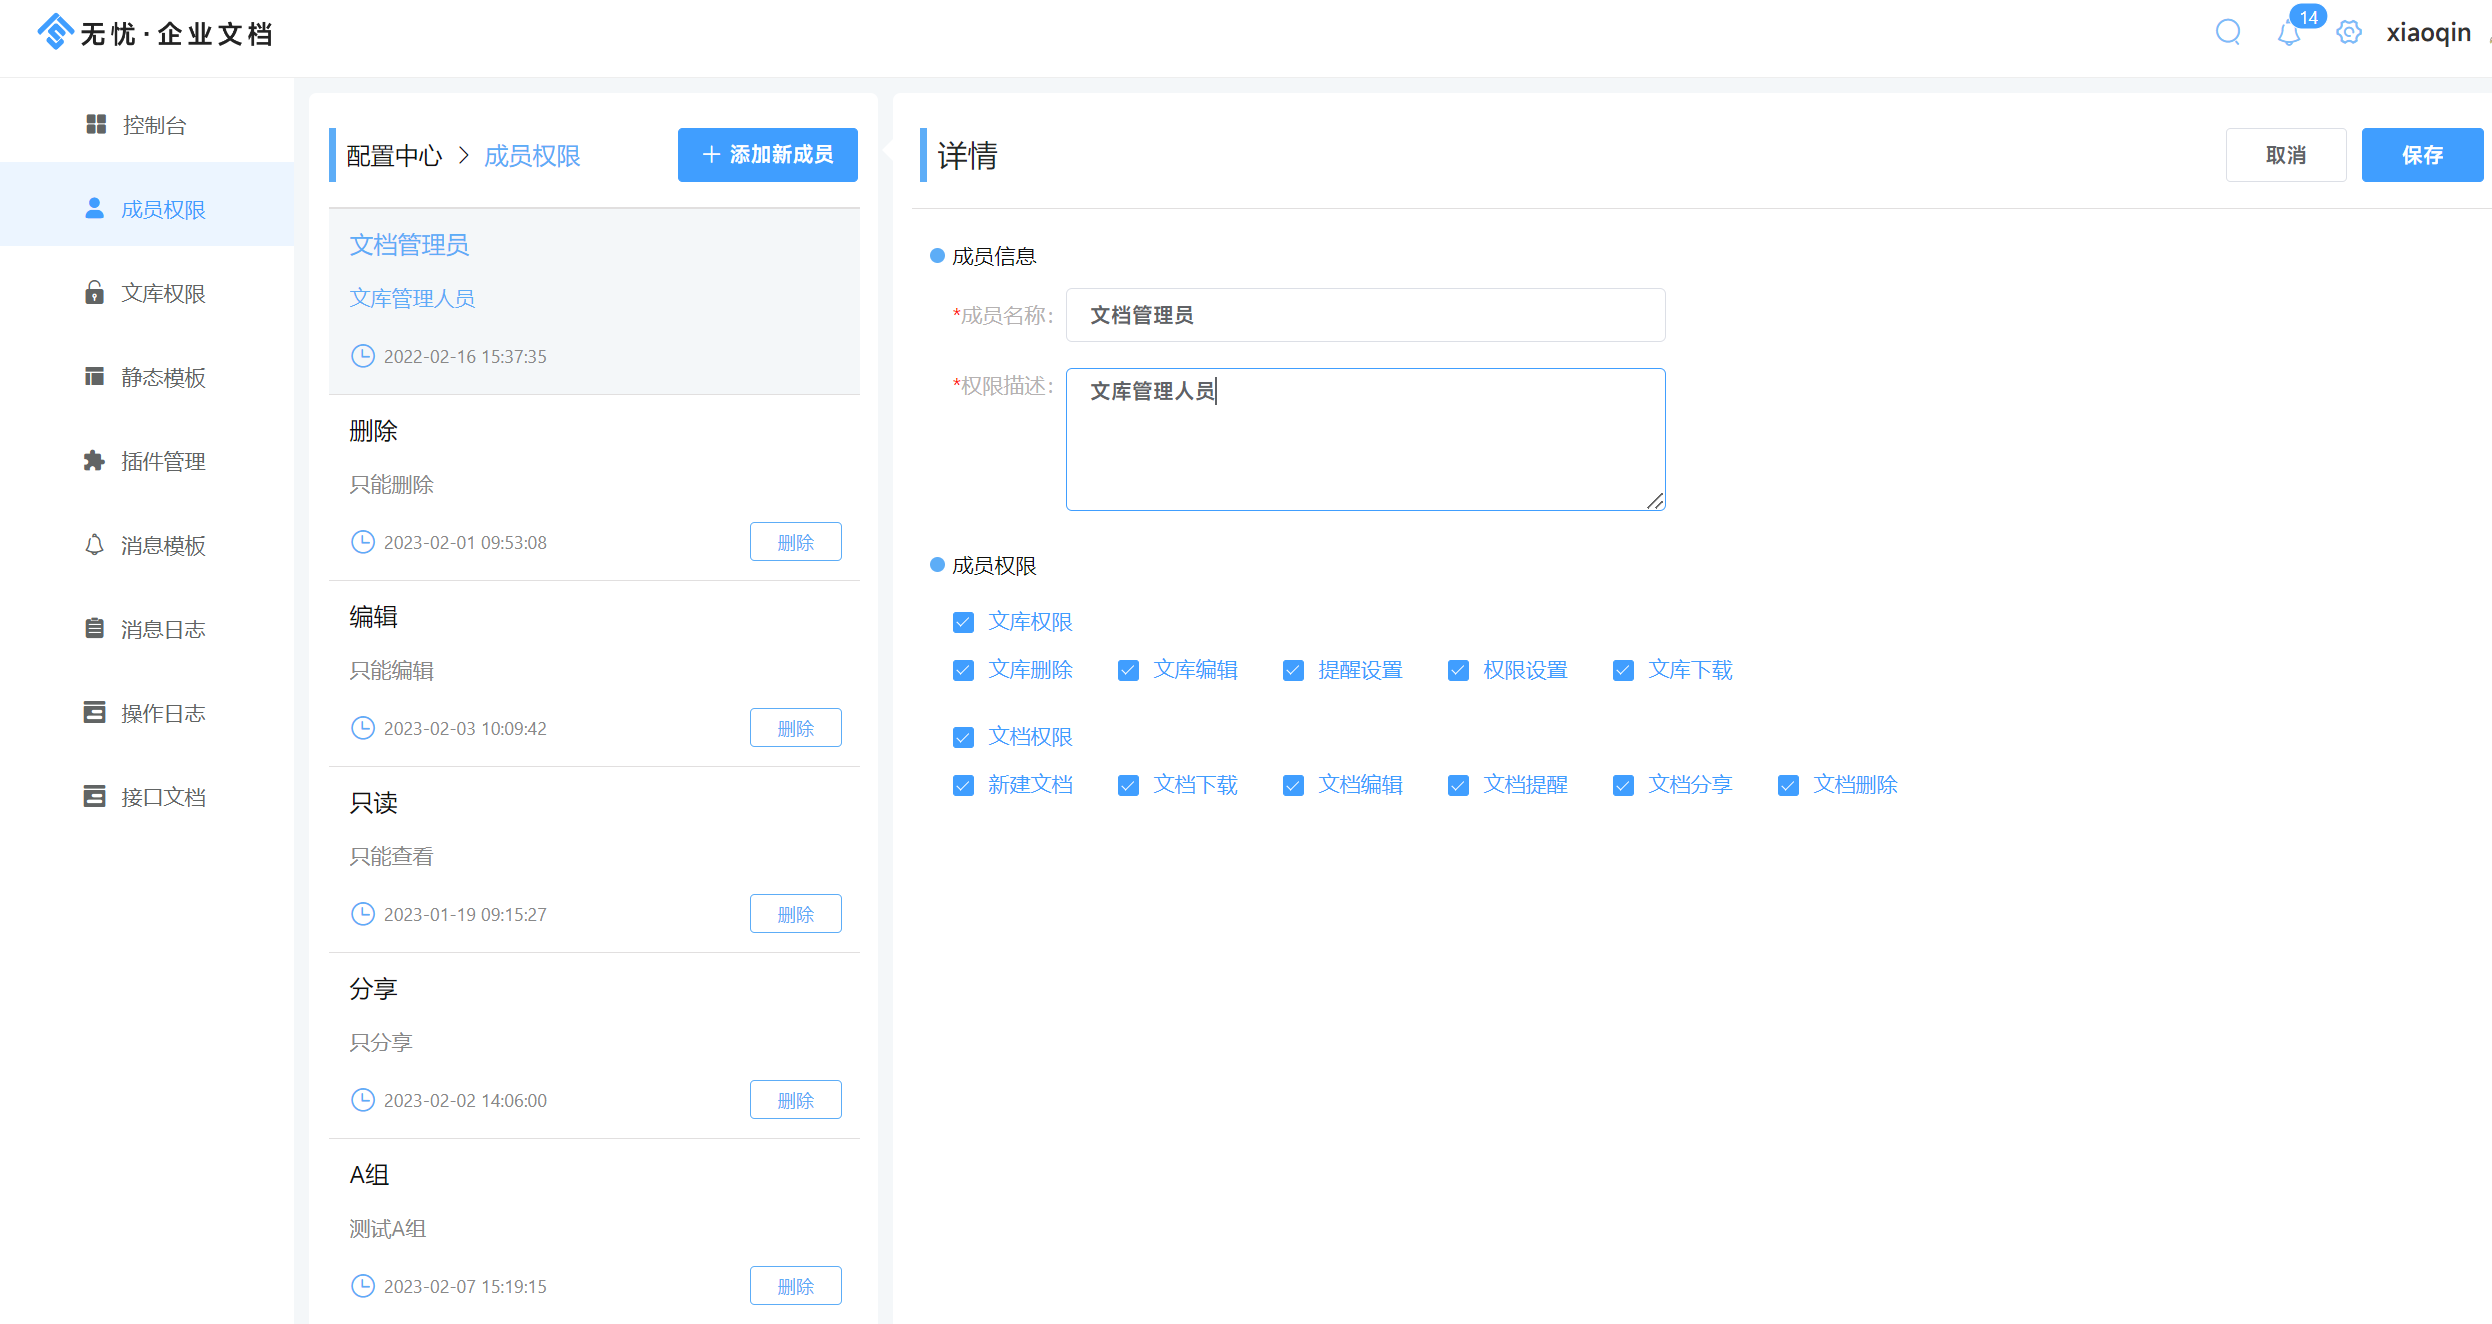Screen dimensions: 2492x1324
Task: Toggle the 文档删除 checkbox
Action: tap(1788, 785)
